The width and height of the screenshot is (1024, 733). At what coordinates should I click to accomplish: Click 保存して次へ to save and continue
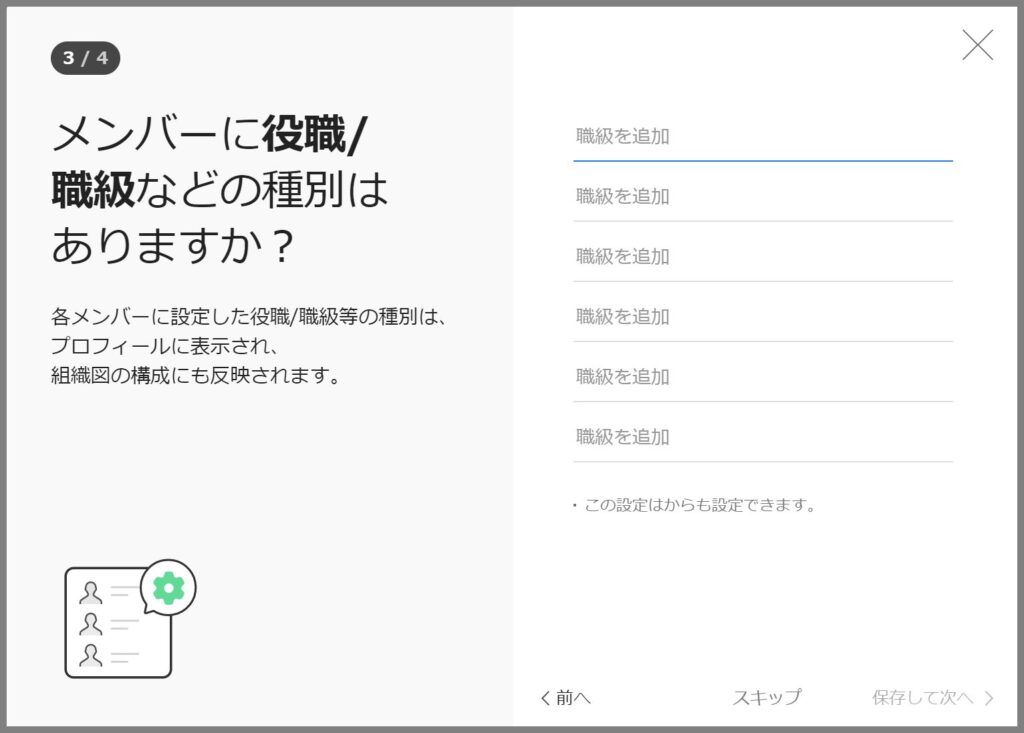[x=922, y=698]
